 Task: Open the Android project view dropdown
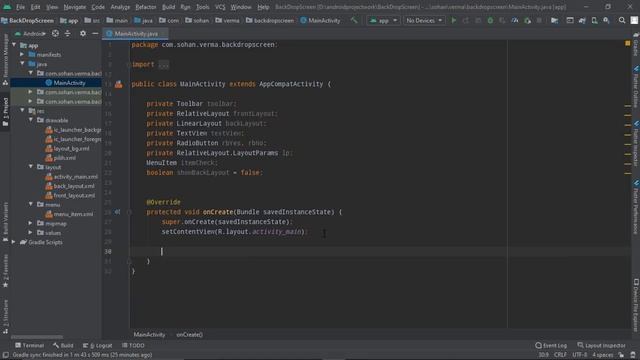[30, 33]
